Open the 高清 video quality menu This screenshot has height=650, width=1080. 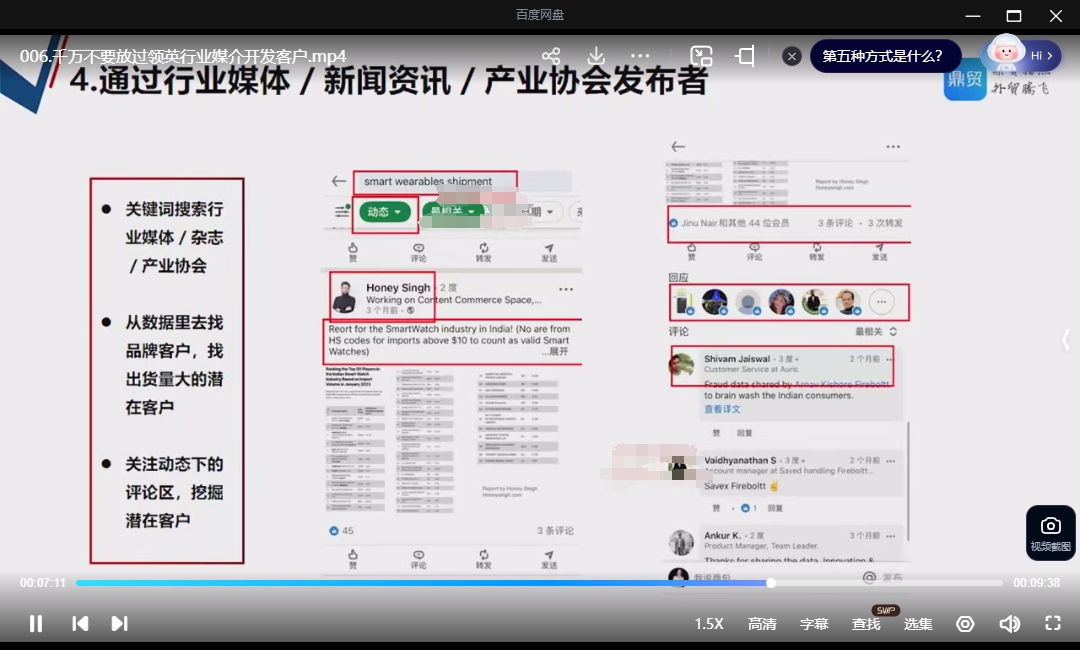point(762,624)
